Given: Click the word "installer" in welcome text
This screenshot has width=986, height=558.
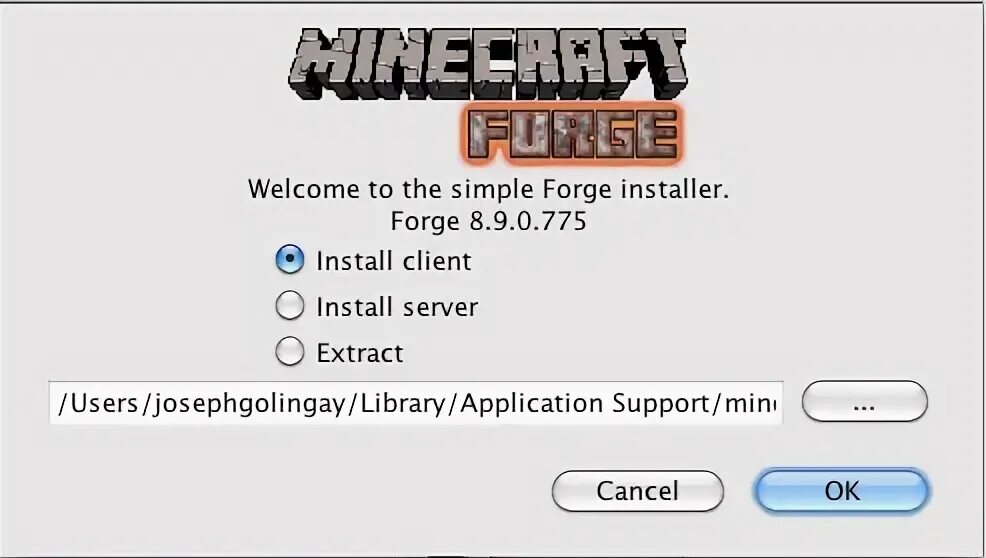Looking at the screenshot, I should [675, 189].
